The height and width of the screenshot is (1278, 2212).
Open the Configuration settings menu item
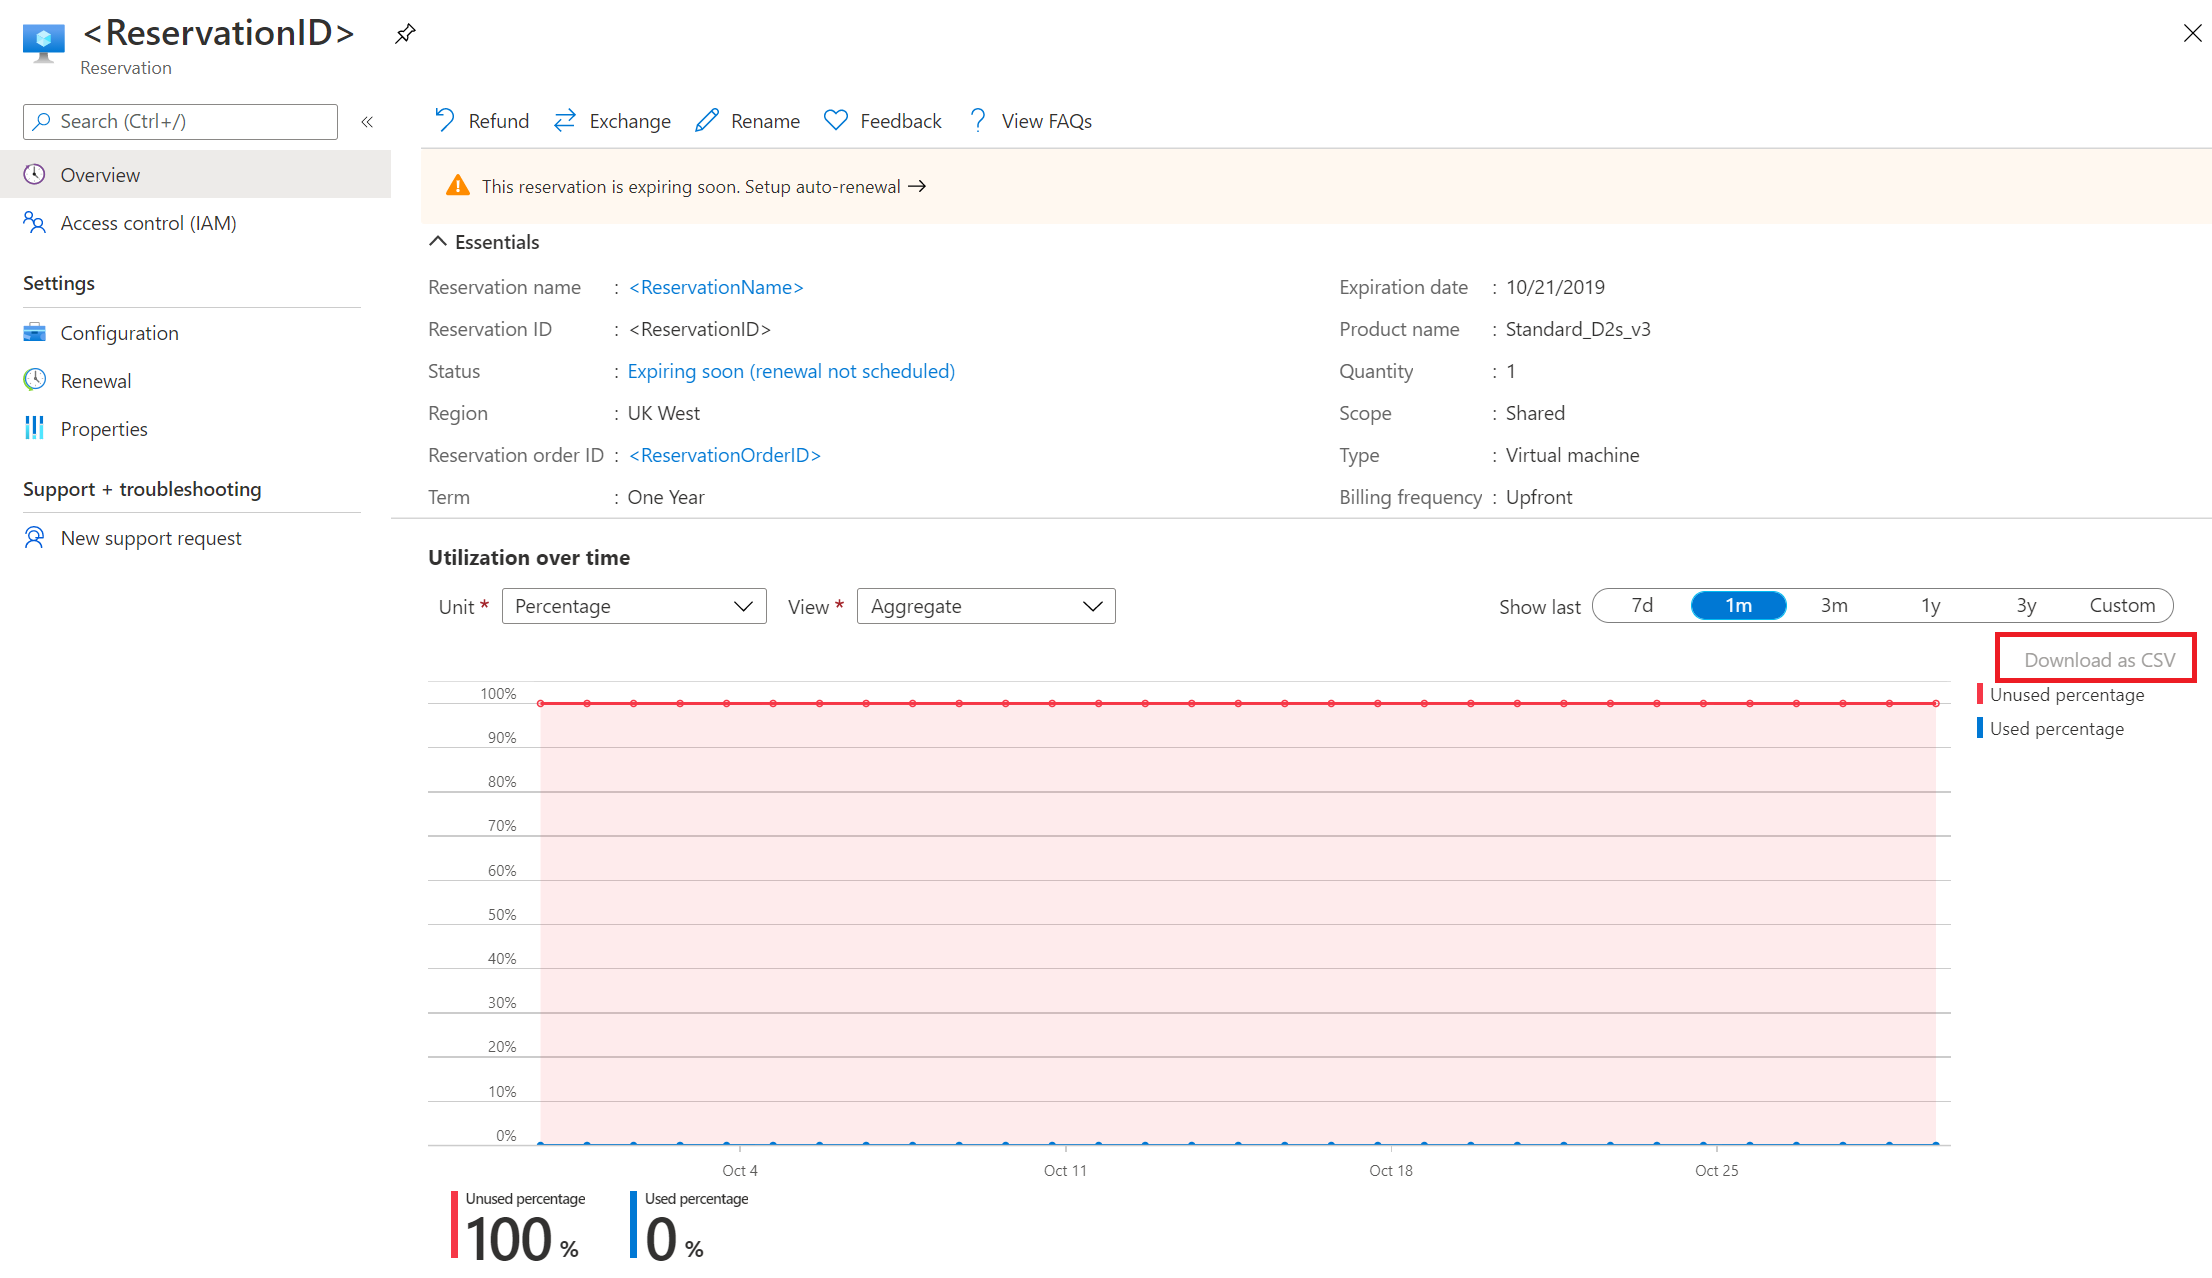pyautogui.click(x=119, y=333)
